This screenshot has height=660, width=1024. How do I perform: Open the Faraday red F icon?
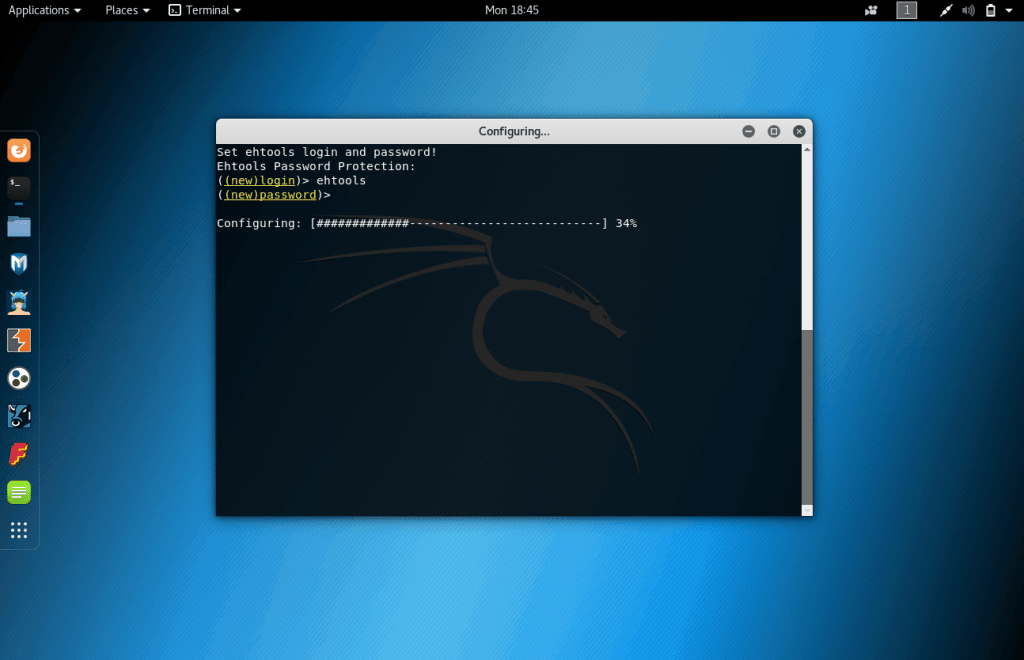pyautogui.click(x=19, y=454)
